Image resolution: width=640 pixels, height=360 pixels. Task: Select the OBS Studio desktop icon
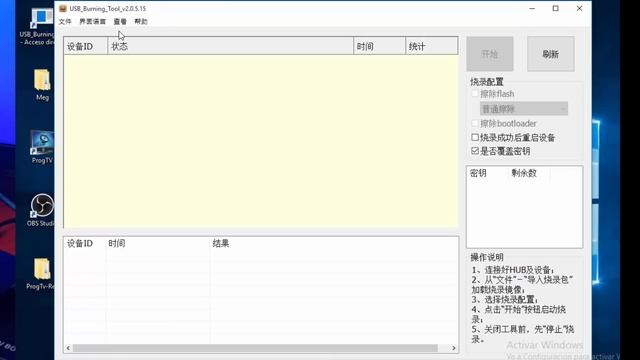41,210
